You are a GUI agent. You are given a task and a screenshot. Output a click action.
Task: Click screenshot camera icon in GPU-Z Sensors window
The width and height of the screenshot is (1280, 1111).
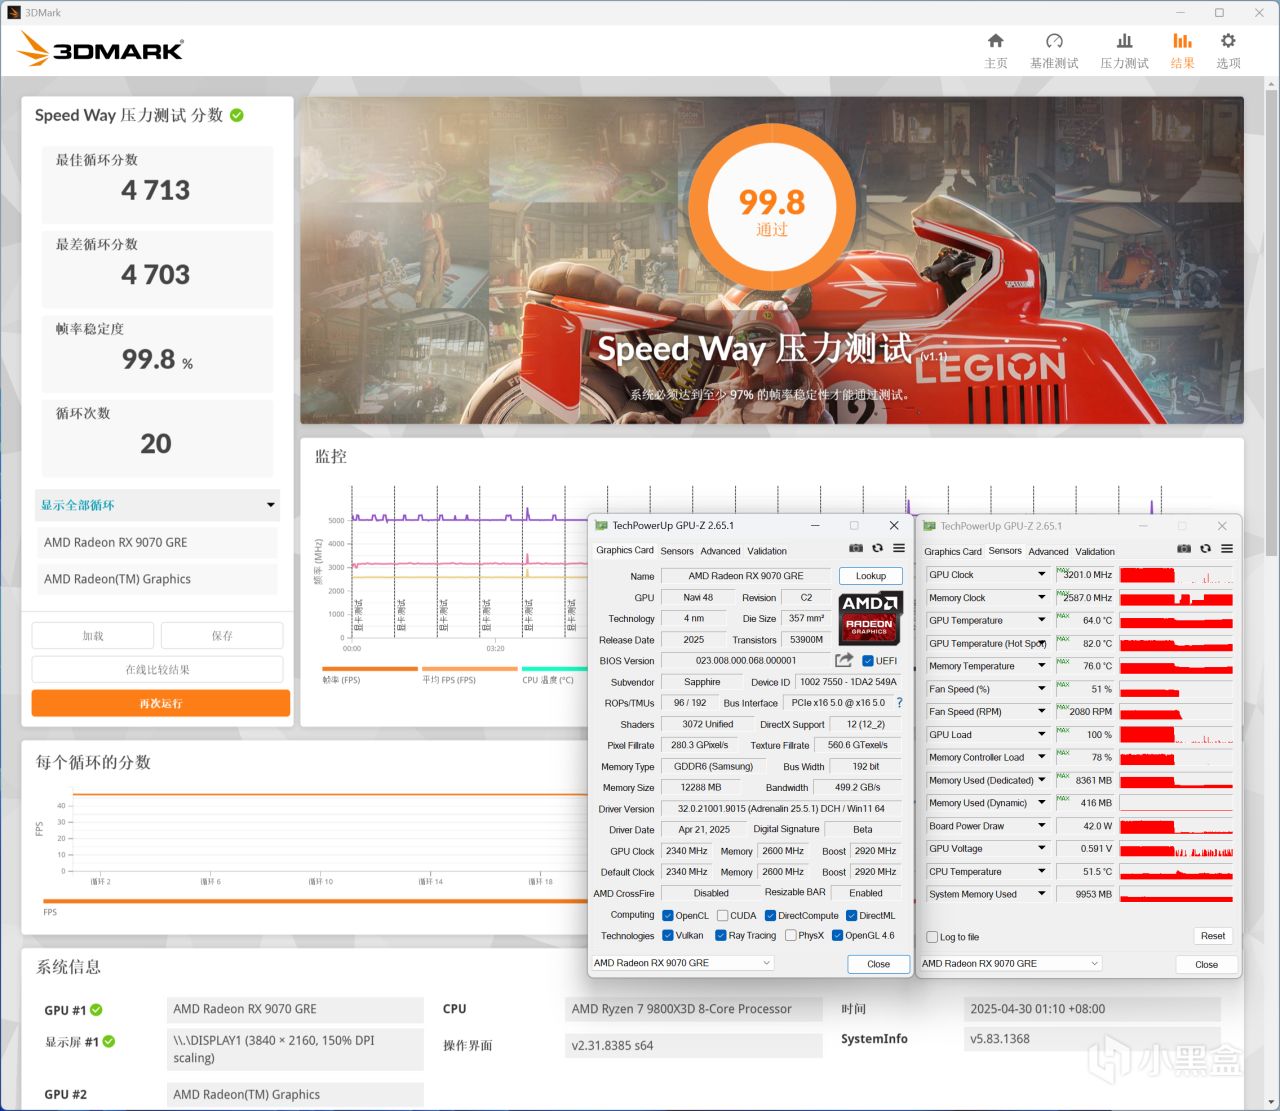tap(1184, 549)
